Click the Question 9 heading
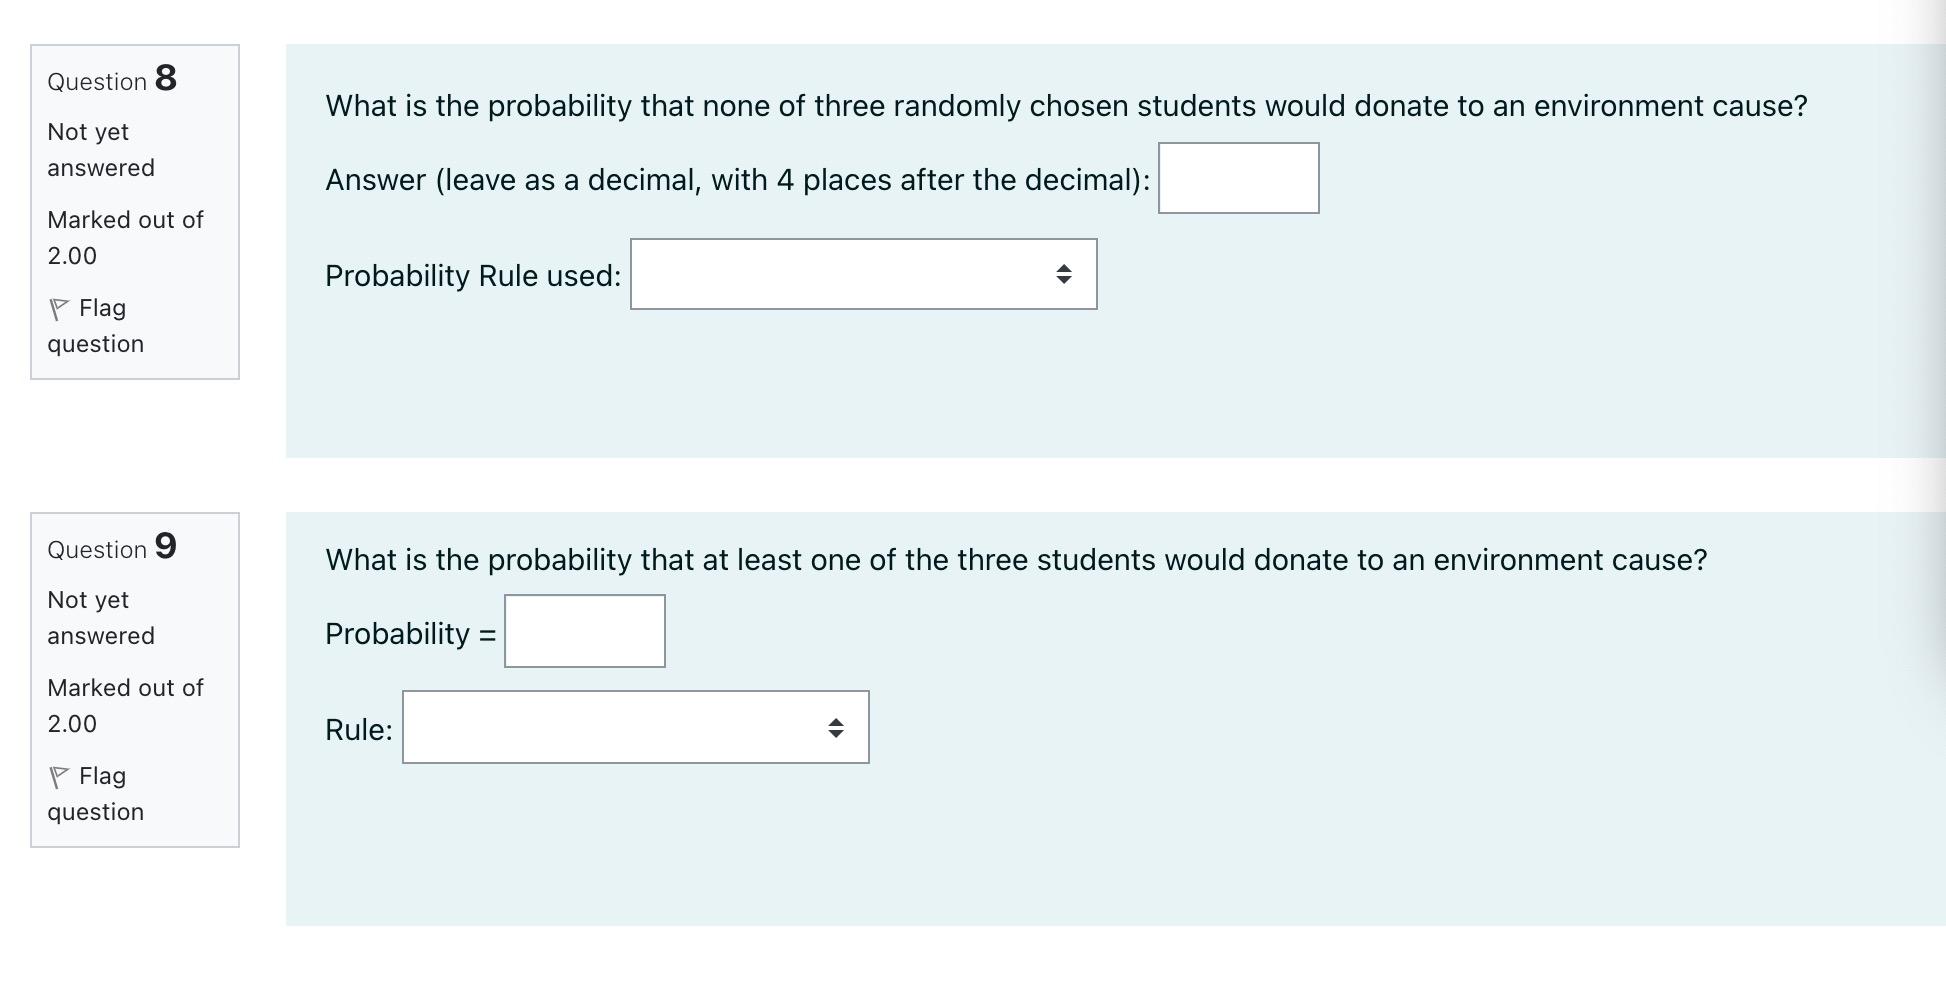Image resolution: width=1946 pixels, height=990 pixels. click(x=110, y=548)
